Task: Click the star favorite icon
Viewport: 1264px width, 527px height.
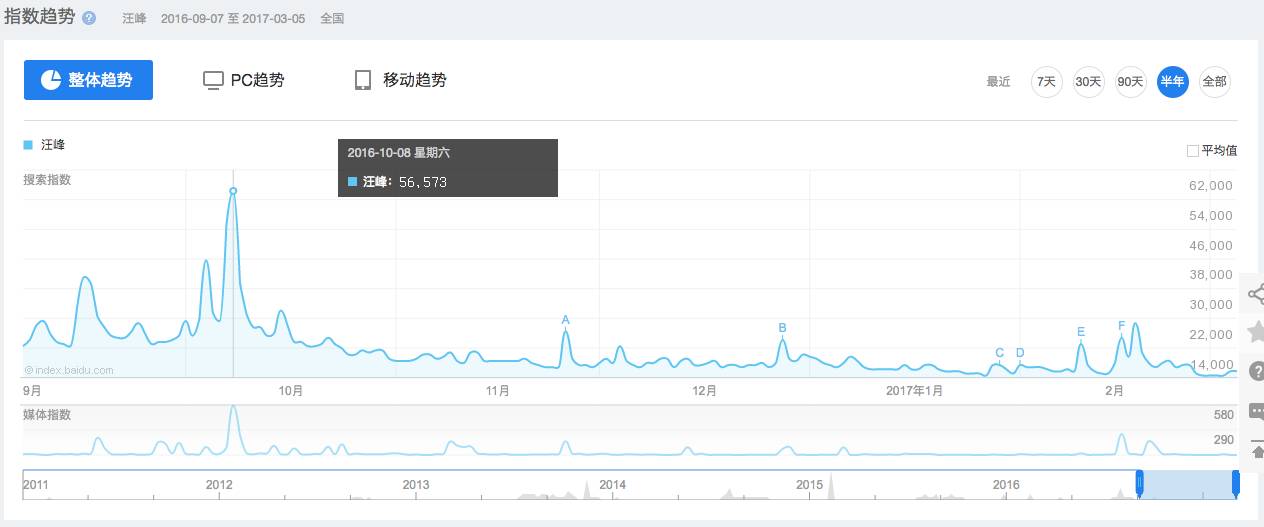Action: pyautogui.click(x=1255, y=332)
